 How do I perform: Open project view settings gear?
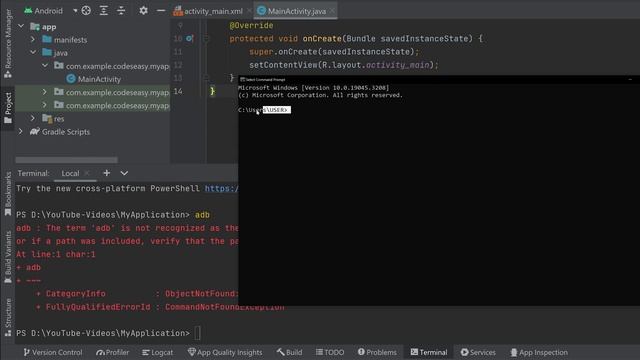click(143, 11)
